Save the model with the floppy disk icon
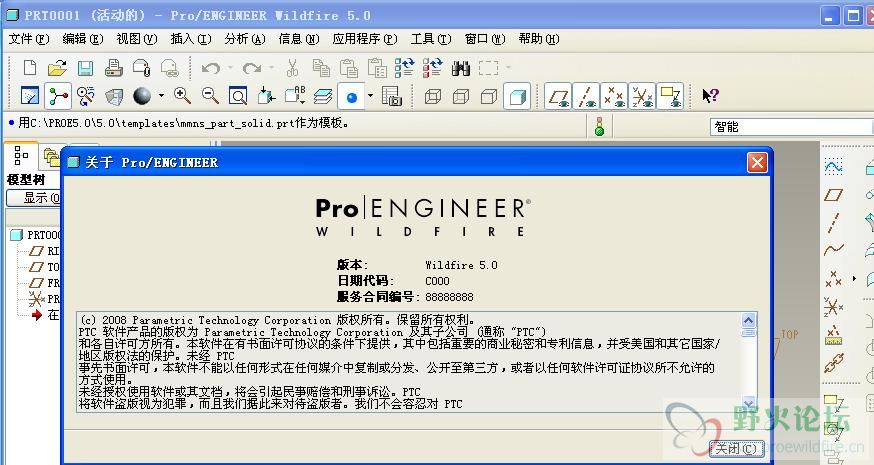 (x=85, y=68)
